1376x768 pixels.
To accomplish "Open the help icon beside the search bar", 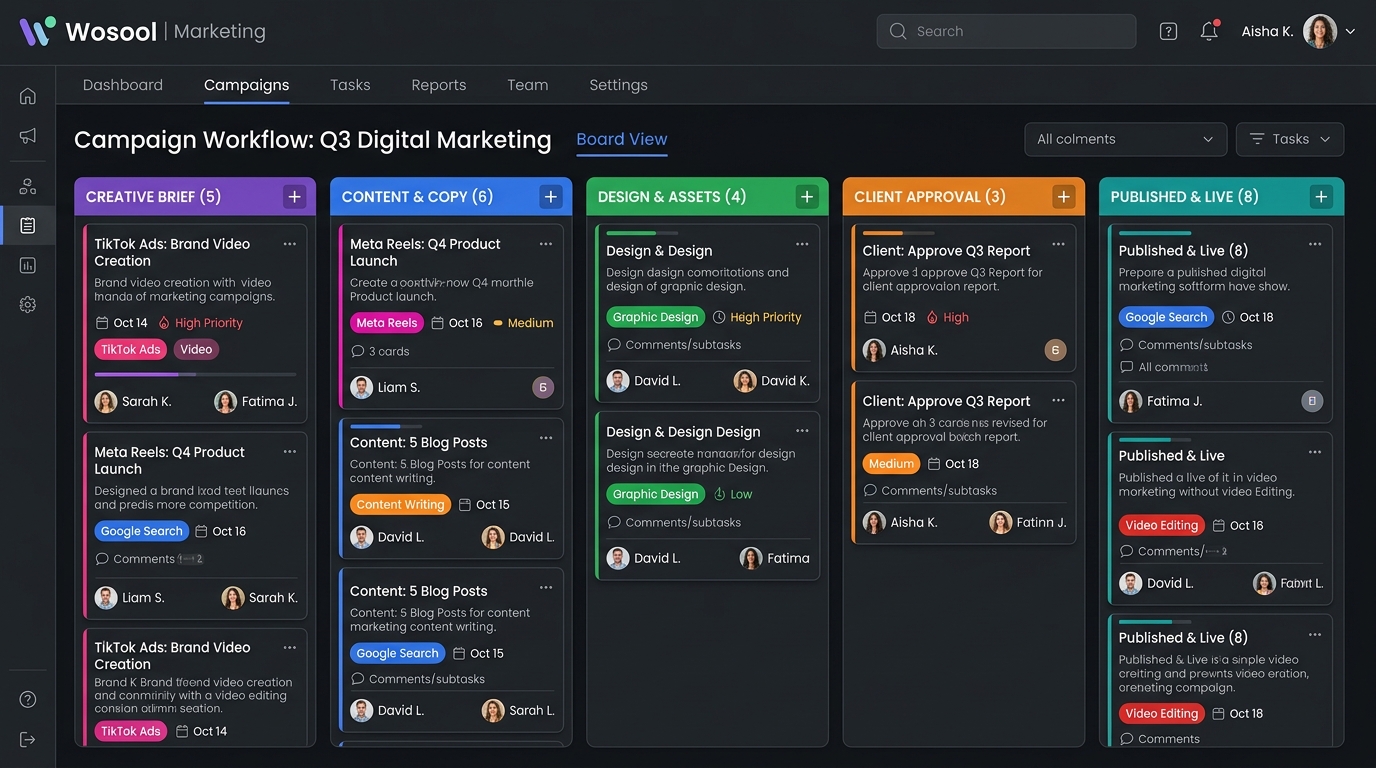I will (1168, 31).
